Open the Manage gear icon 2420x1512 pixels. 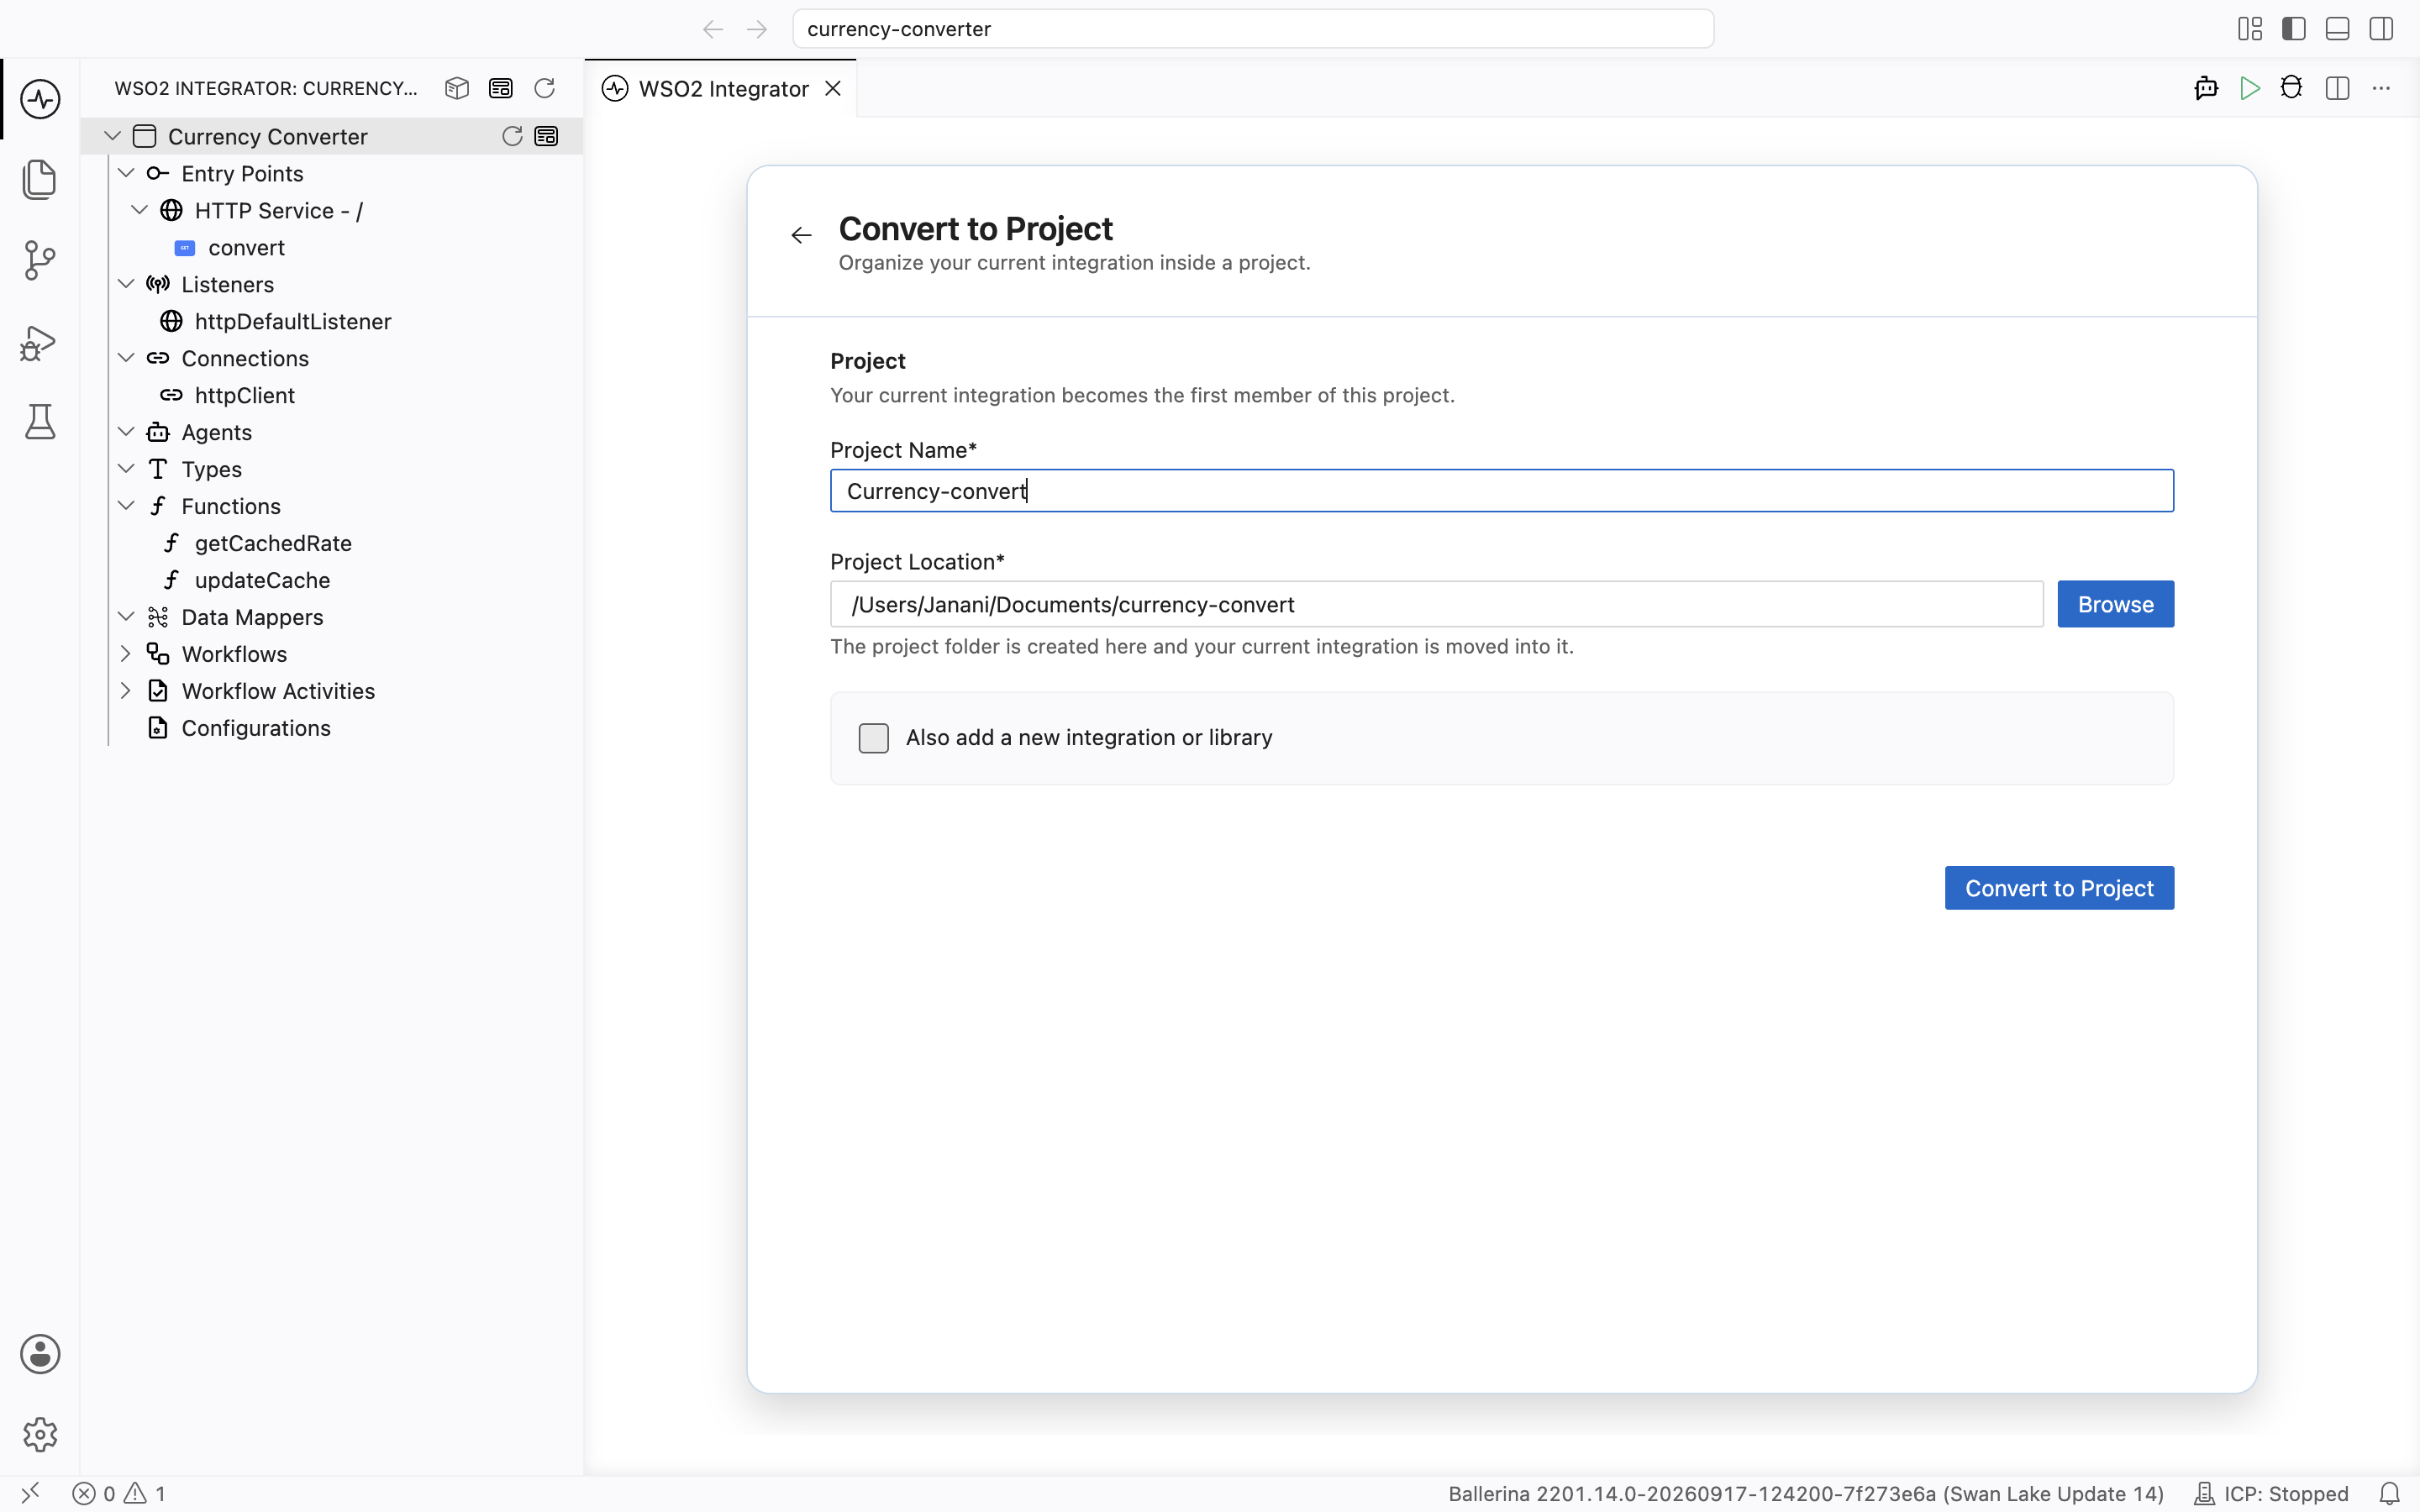40,1434
